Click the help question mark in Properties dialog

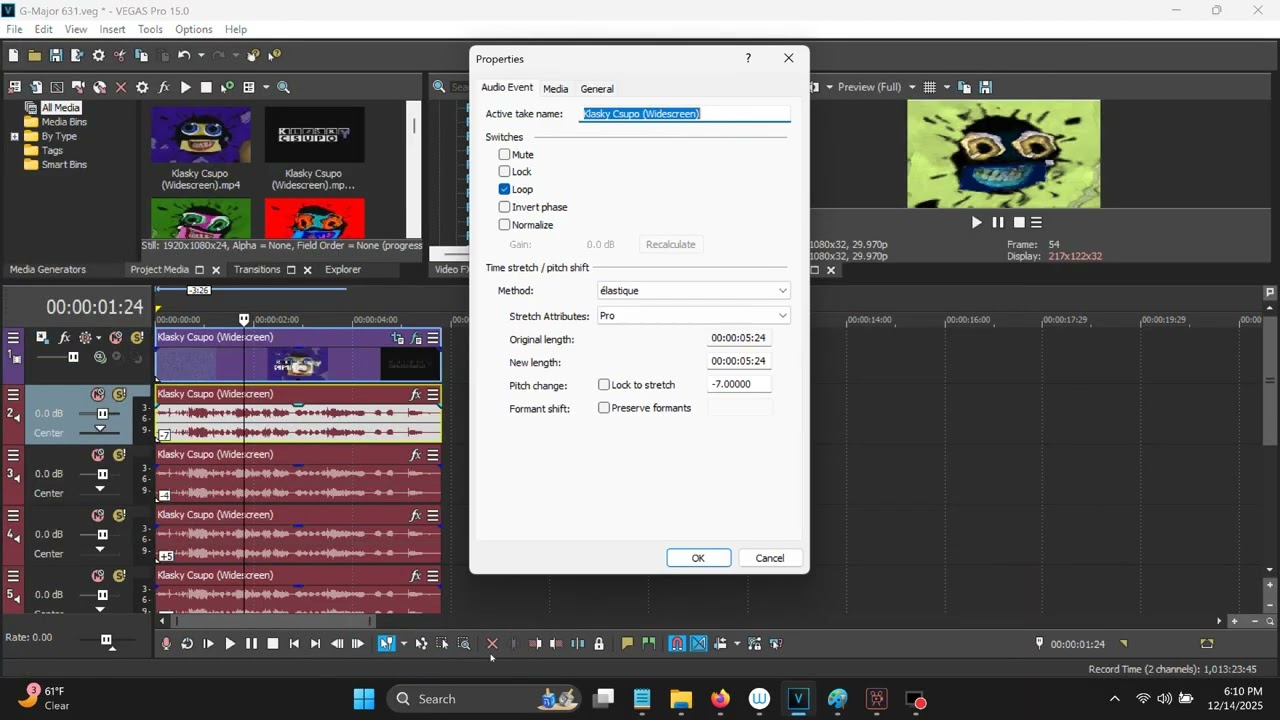(x=748, y=59)
